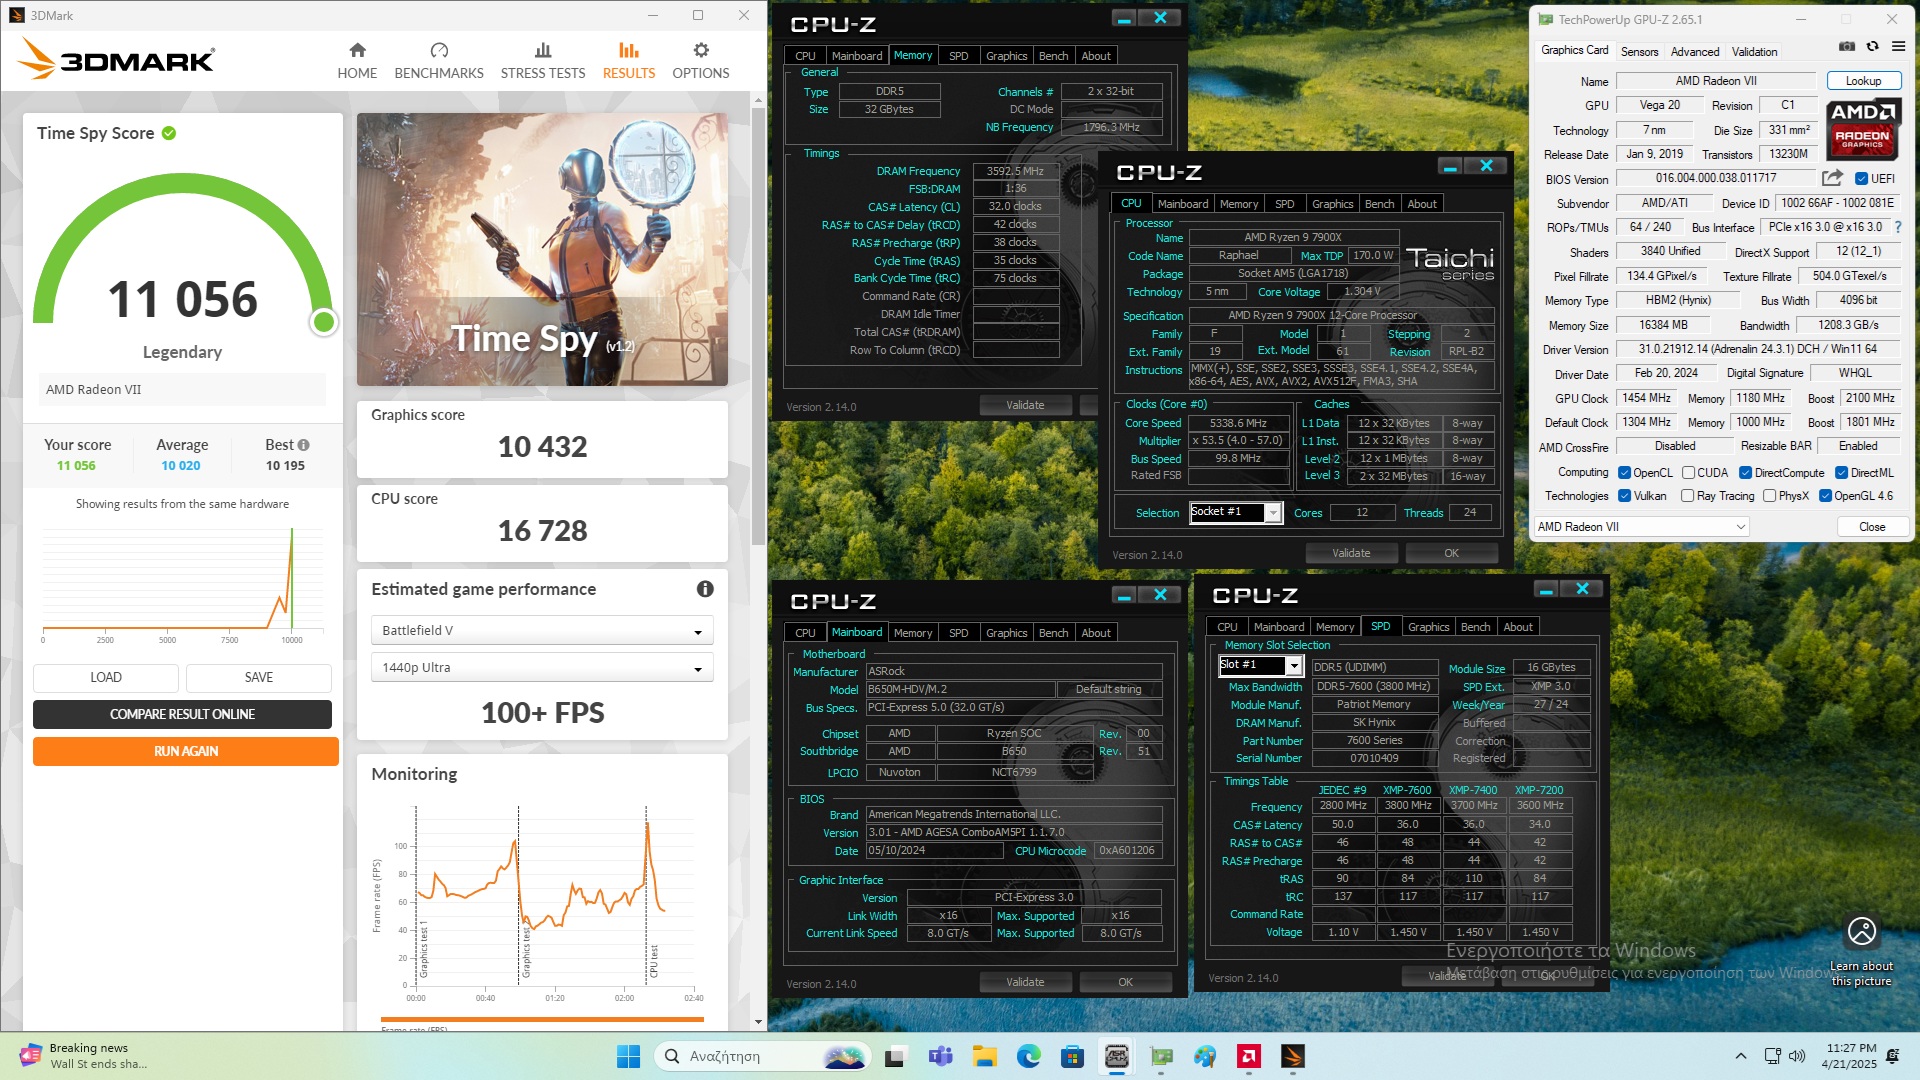Open the Socket #1 selection dropdown in CPU-Z
Viewport: 1920px width, 1080px height.
pos(1235,512)
